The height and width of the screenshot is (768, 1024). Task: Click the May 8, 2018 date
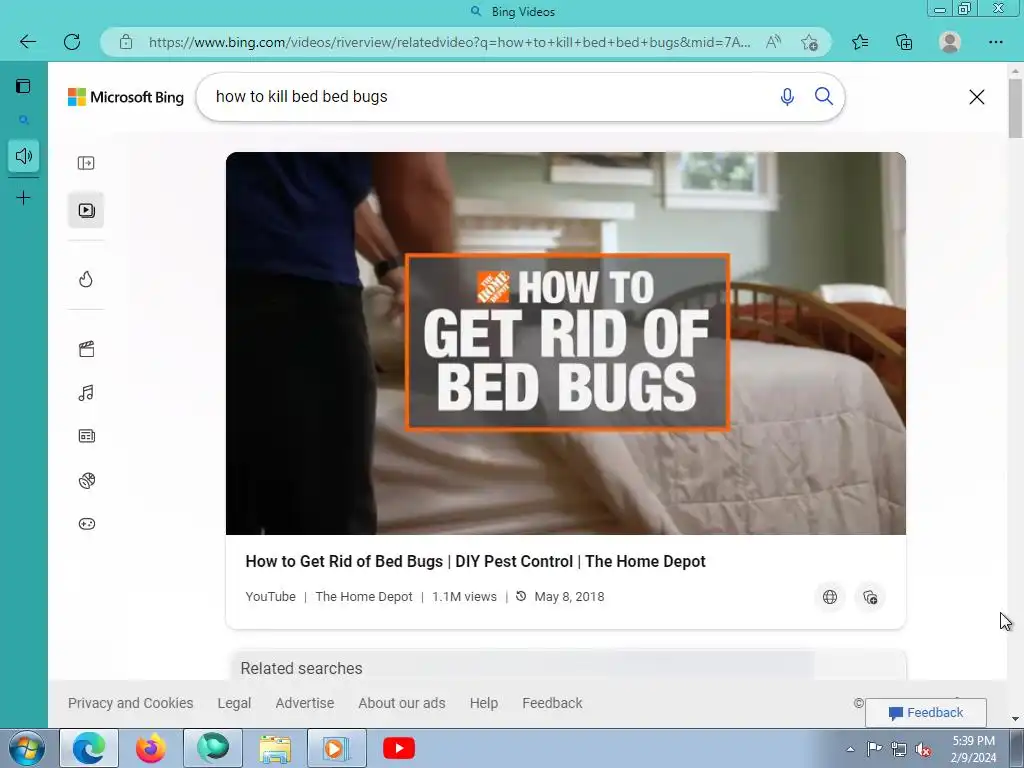click(x=569, y=597)
